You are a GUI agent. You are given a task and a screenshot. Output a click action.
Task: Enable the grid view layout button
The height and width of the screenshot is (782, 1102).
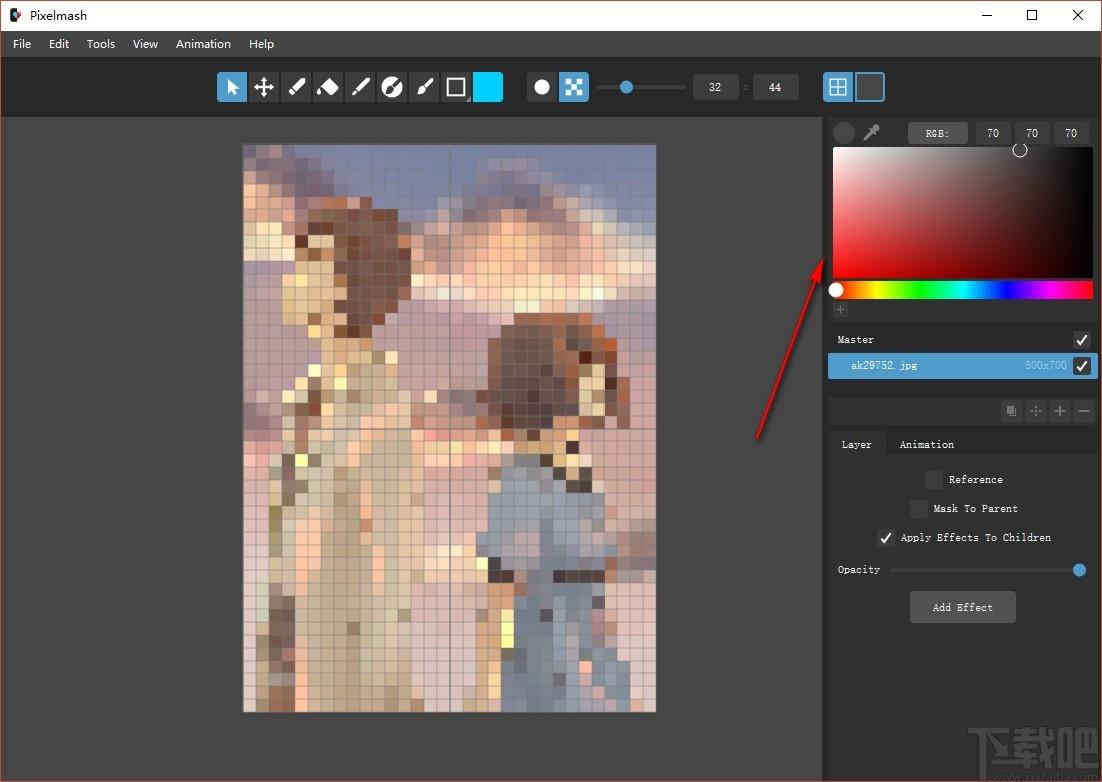[x=838, y=87]
